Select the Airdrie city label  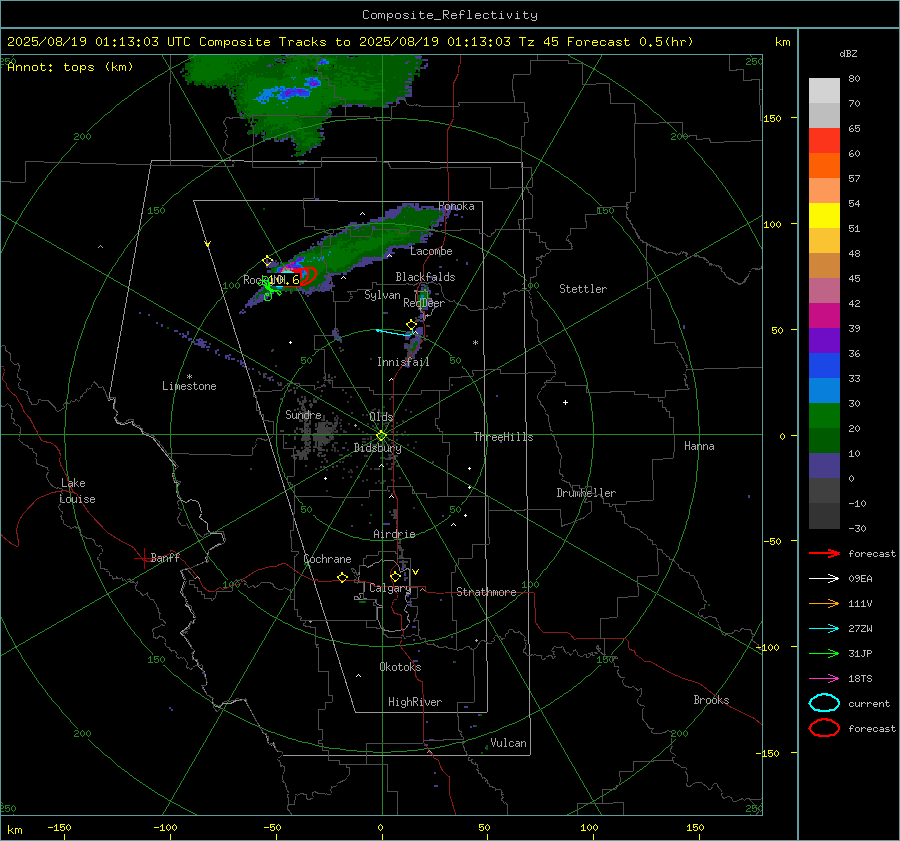394,534
